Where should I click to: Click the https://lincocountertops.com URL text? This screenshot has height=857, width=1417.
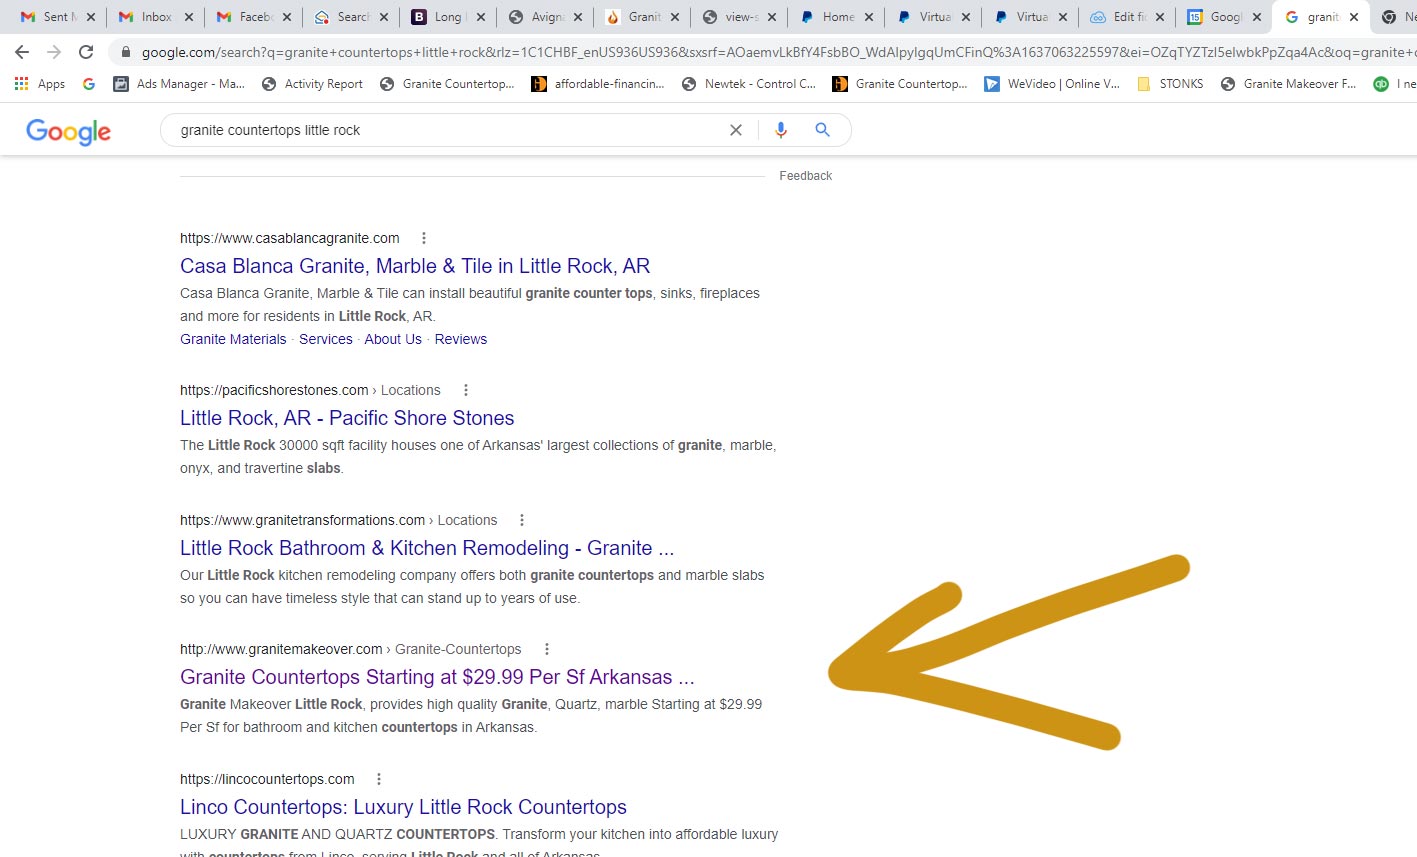pos(267,779)
